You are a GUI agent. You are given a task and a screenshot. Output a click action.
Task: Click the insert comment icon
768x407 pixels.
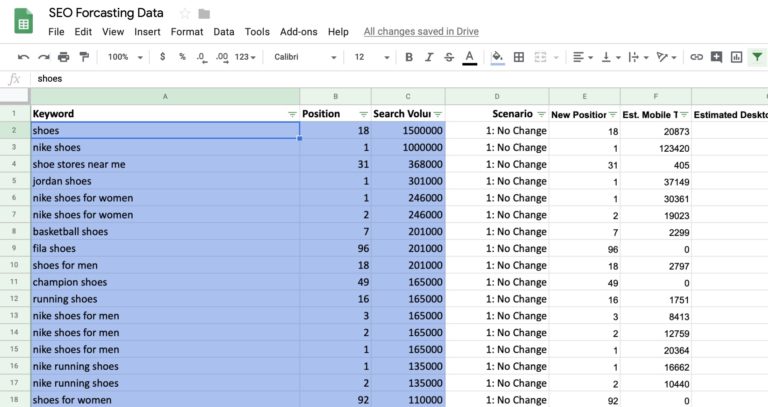coord(717,57)
